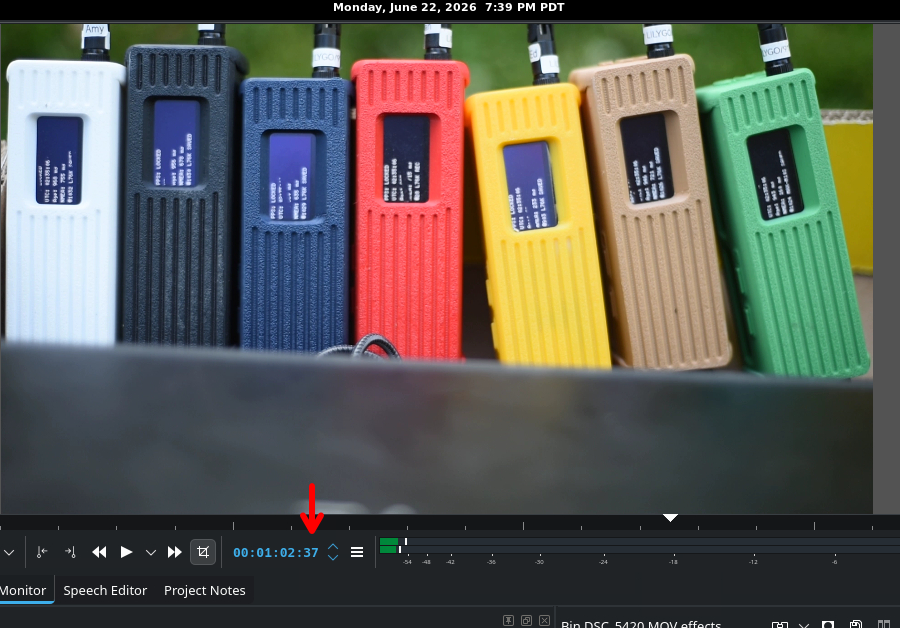Float the dock panel with detach icon
The height and width of the screenshot is (628, 900).
pos(526,621)
